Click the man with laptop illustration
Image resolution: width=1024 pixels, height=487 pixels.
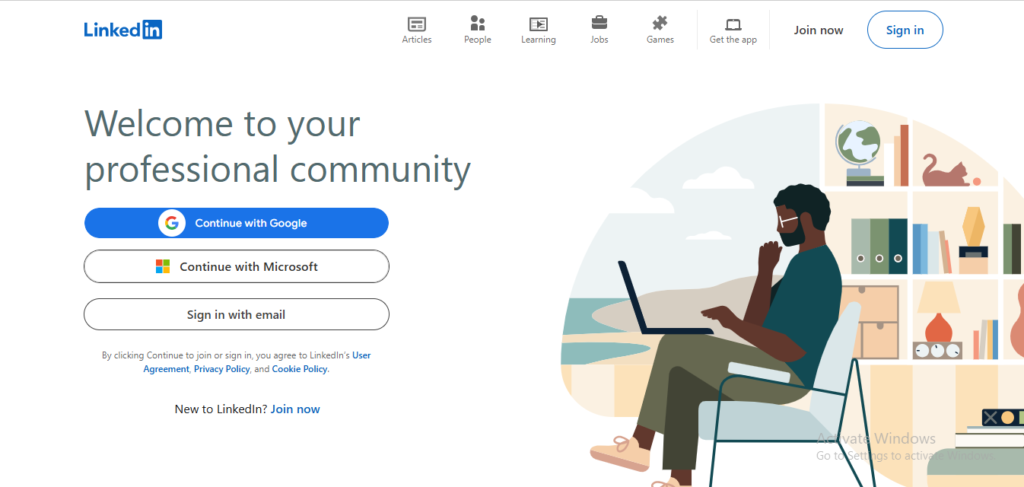[x=792, y=295]
